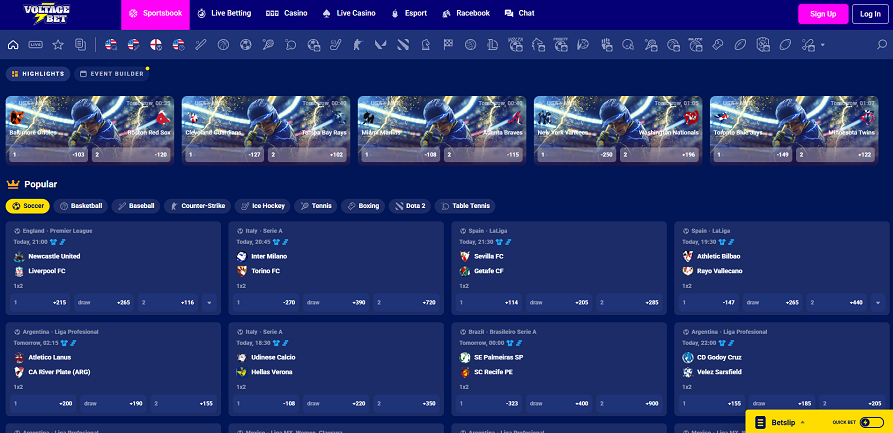Open the Sportsbook tab
This screenshot has width=893, height=433.
[155, 14]
